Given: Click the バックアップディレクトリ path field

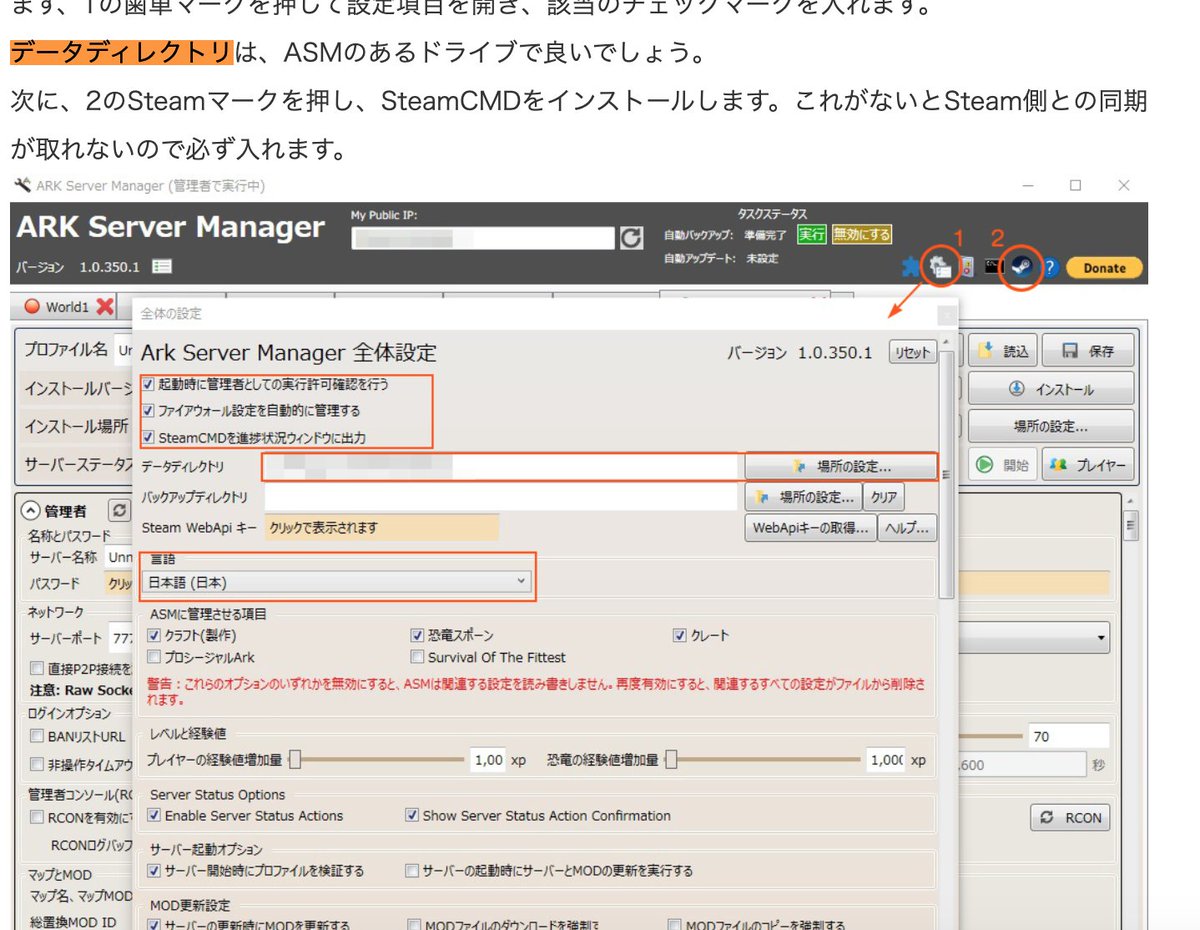Looking at the screenshot, I should (501, 497).
